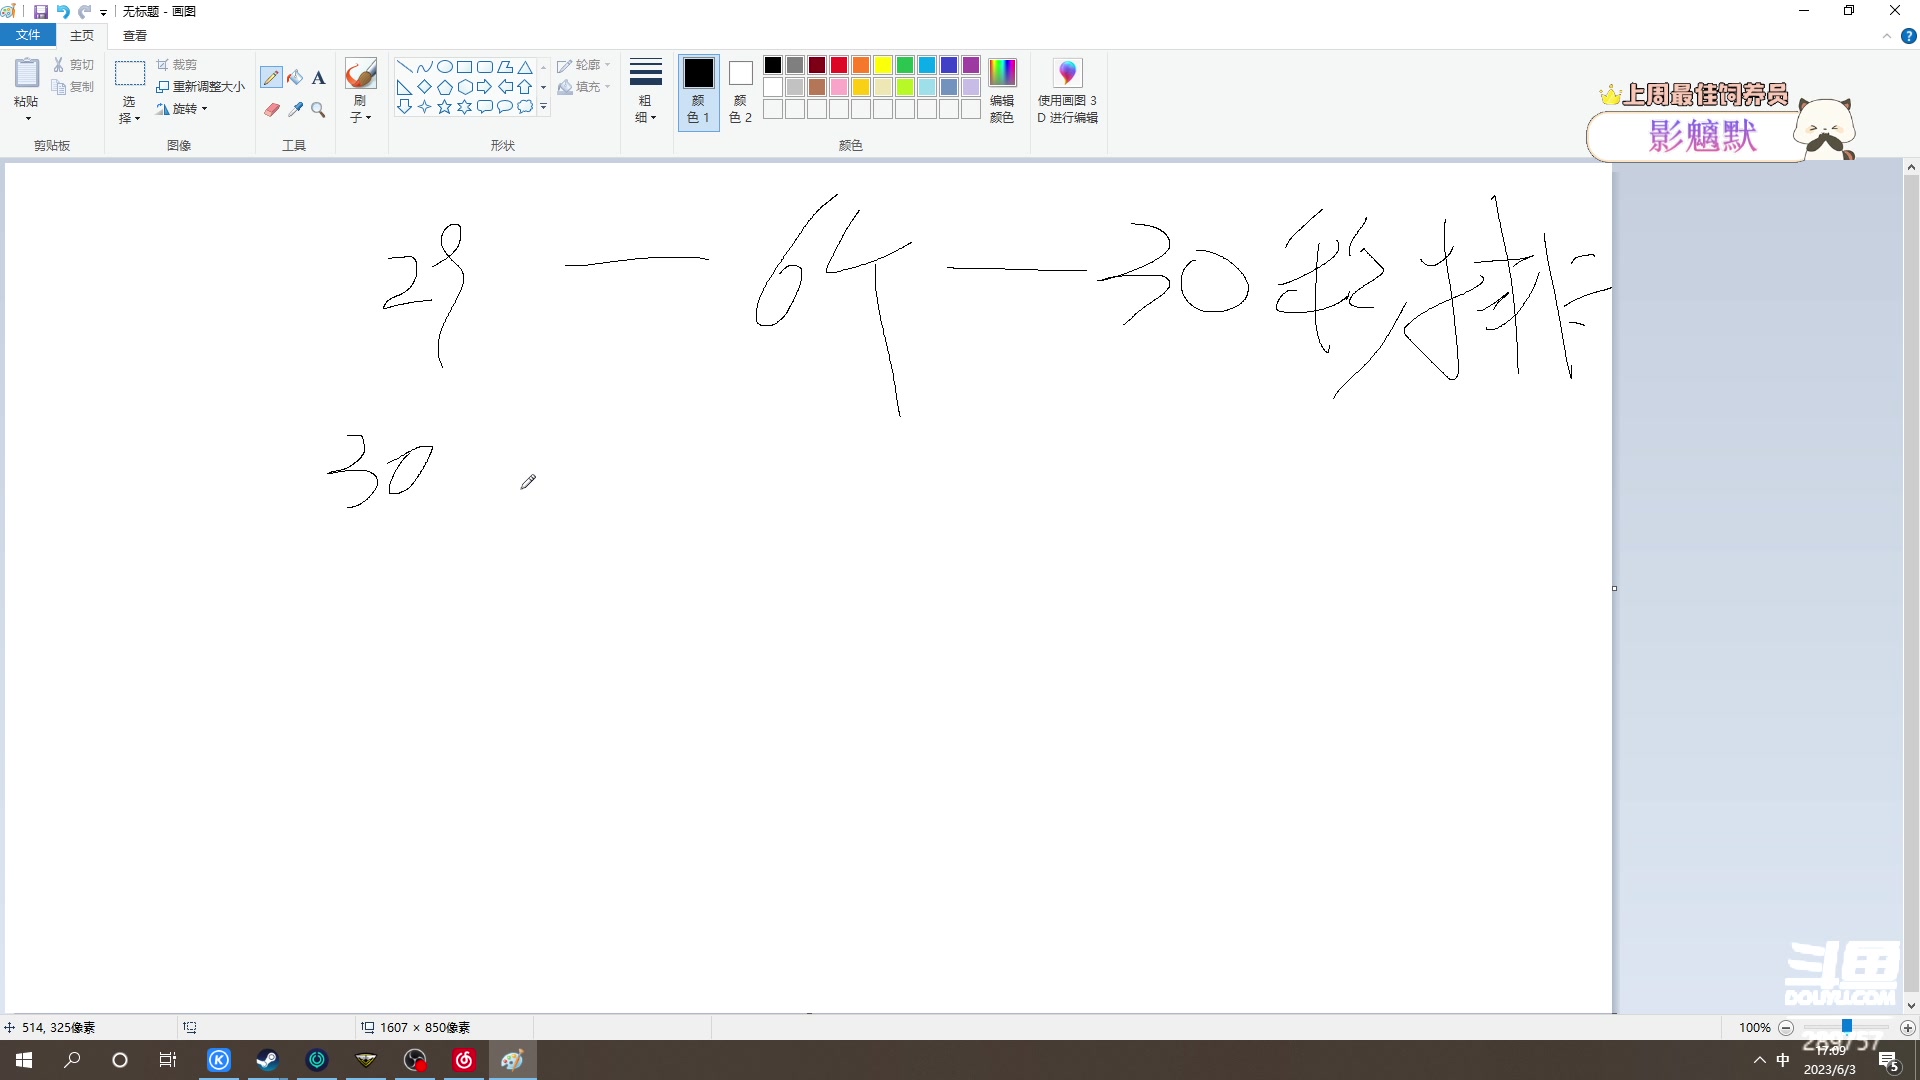This screenshot has width=1920, height=1080.
Task: Pick the five-pointed star shape
Action: click(x=444, y=107)
